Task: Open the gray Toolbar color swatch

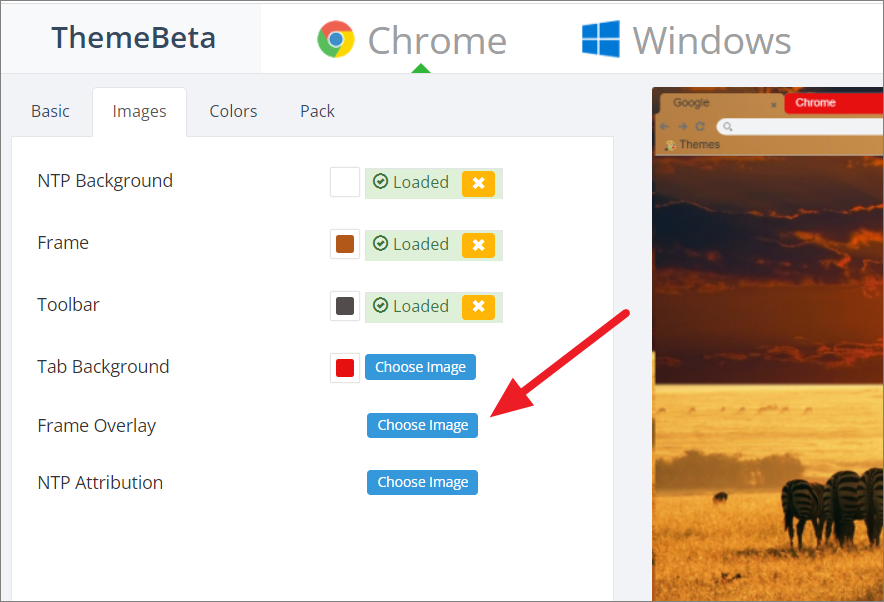Action: pos(345,306)
